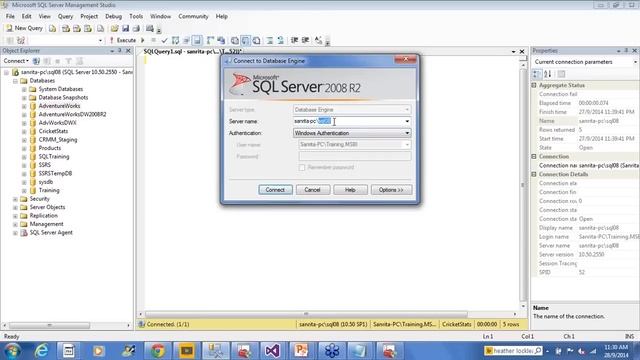
Task: Open a SQL Server Compact Query
Action: tap(100, 28)
